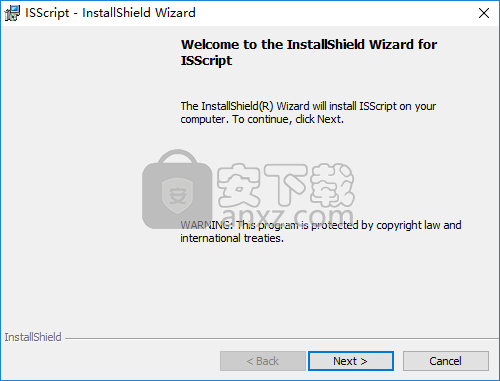The height and width of the screenshot is (381, 500).
Task: Click the InstallShield branding label at the bottom
Action: tap(33, 337)
